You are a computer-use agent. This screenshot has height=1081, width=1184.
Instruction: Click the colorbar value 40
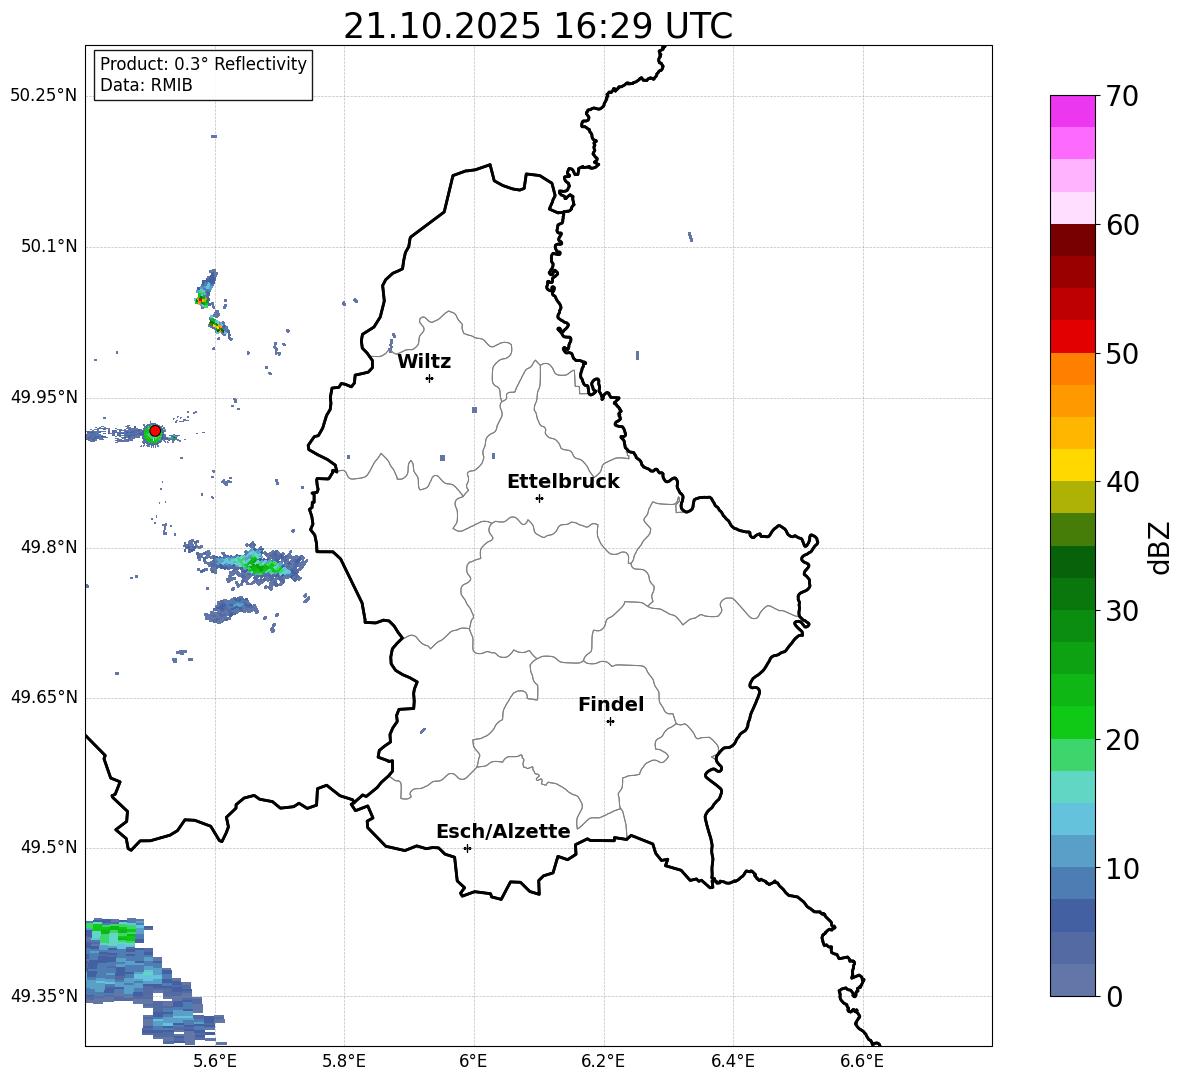point(1123,482)
